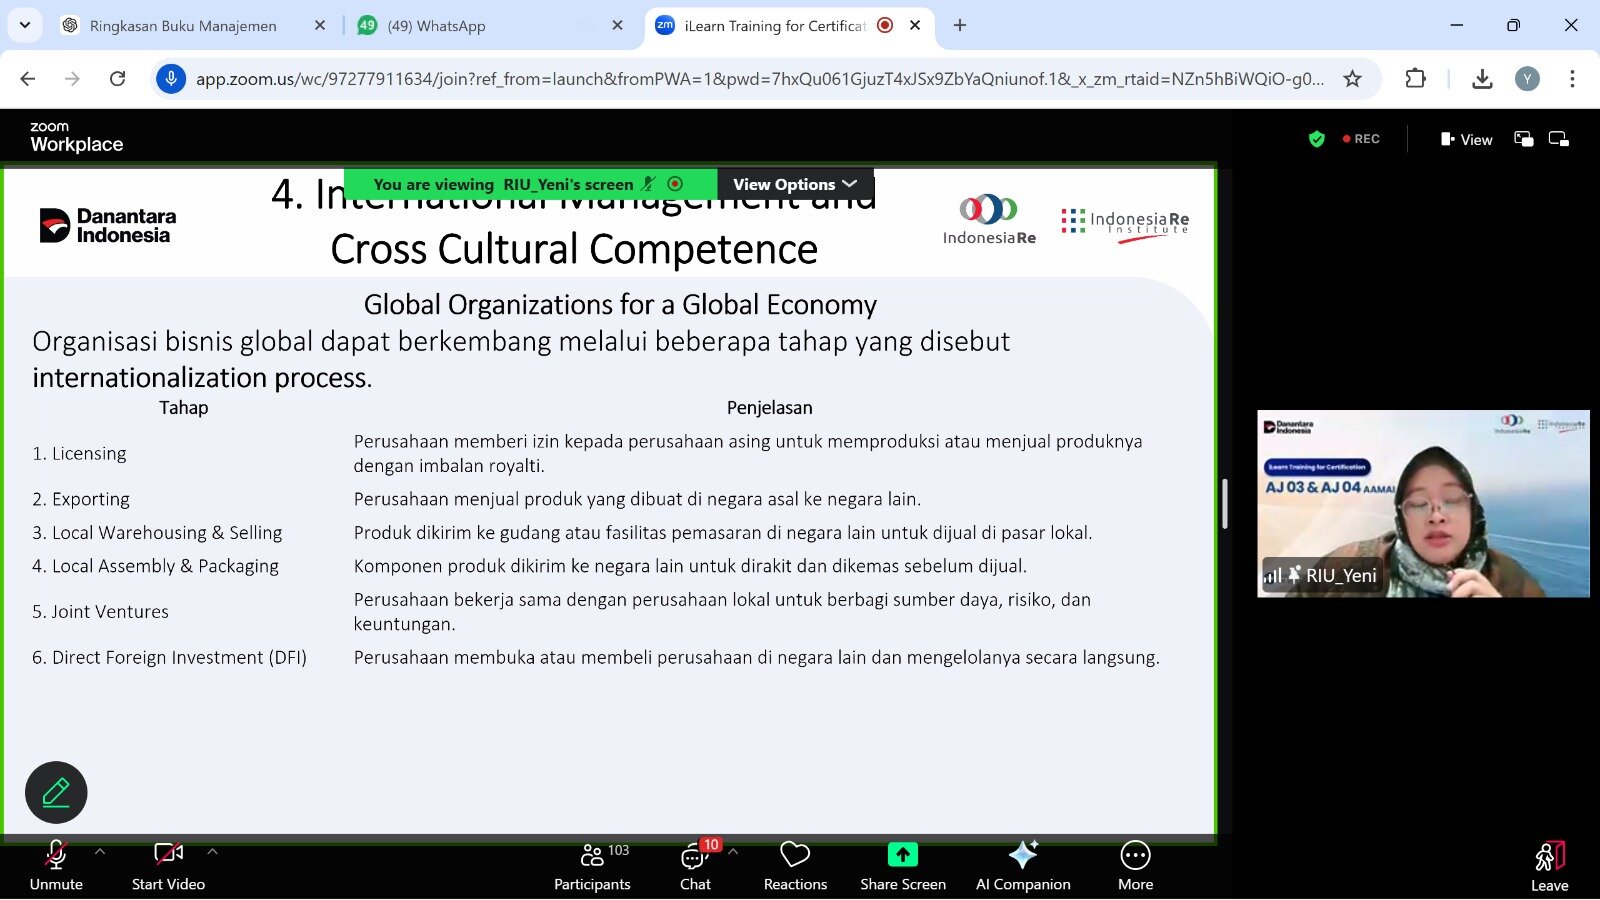Expand video settings arrow next to Start Video
Image resolution: width=1600 pixels, height=900 pixels.
pos(212,852)
